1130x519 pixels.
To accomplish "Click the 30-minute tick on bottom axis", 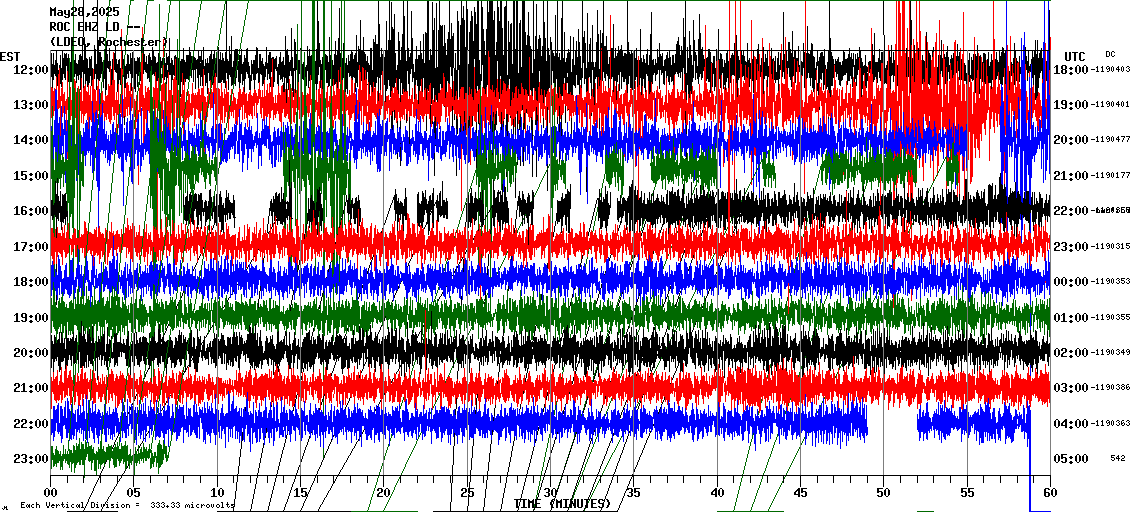I will (x=550, y=493).
